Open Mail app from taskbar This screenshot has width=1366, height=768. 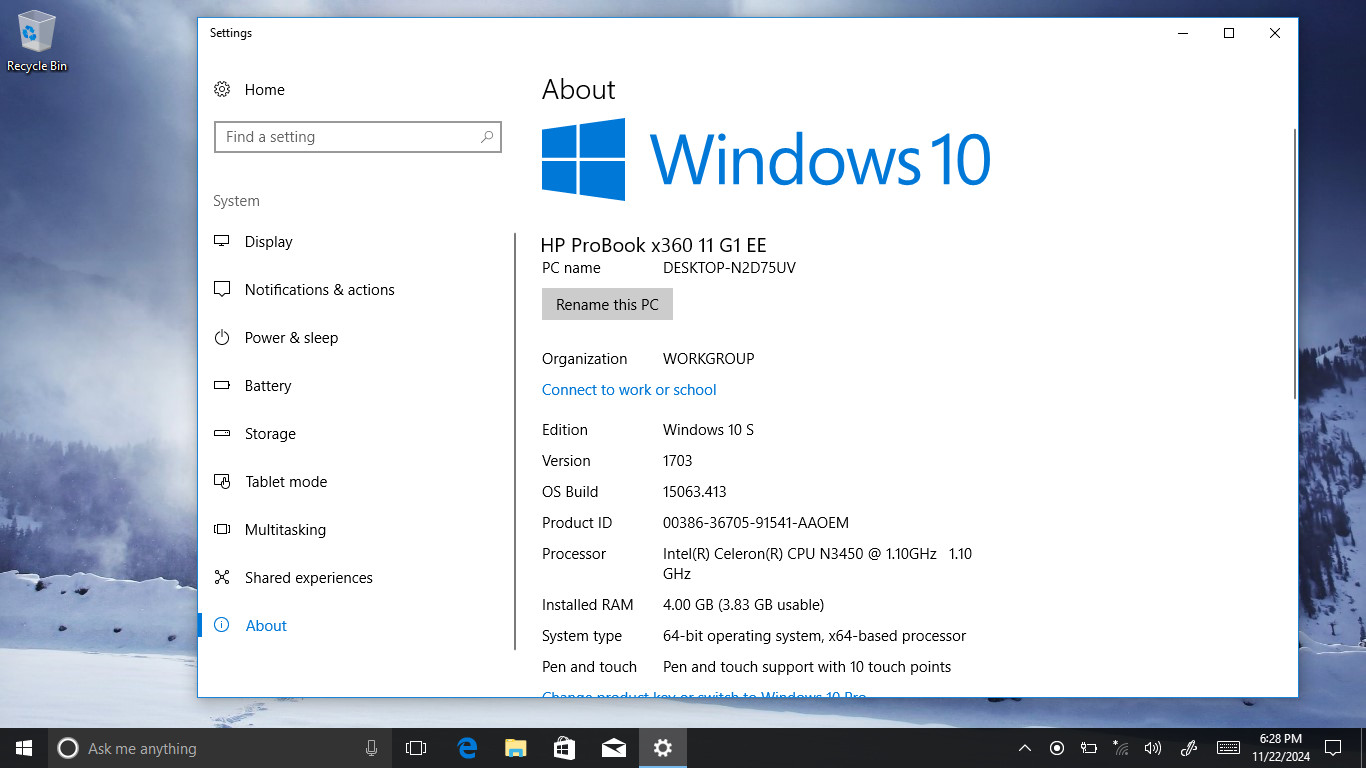[613, 748]
